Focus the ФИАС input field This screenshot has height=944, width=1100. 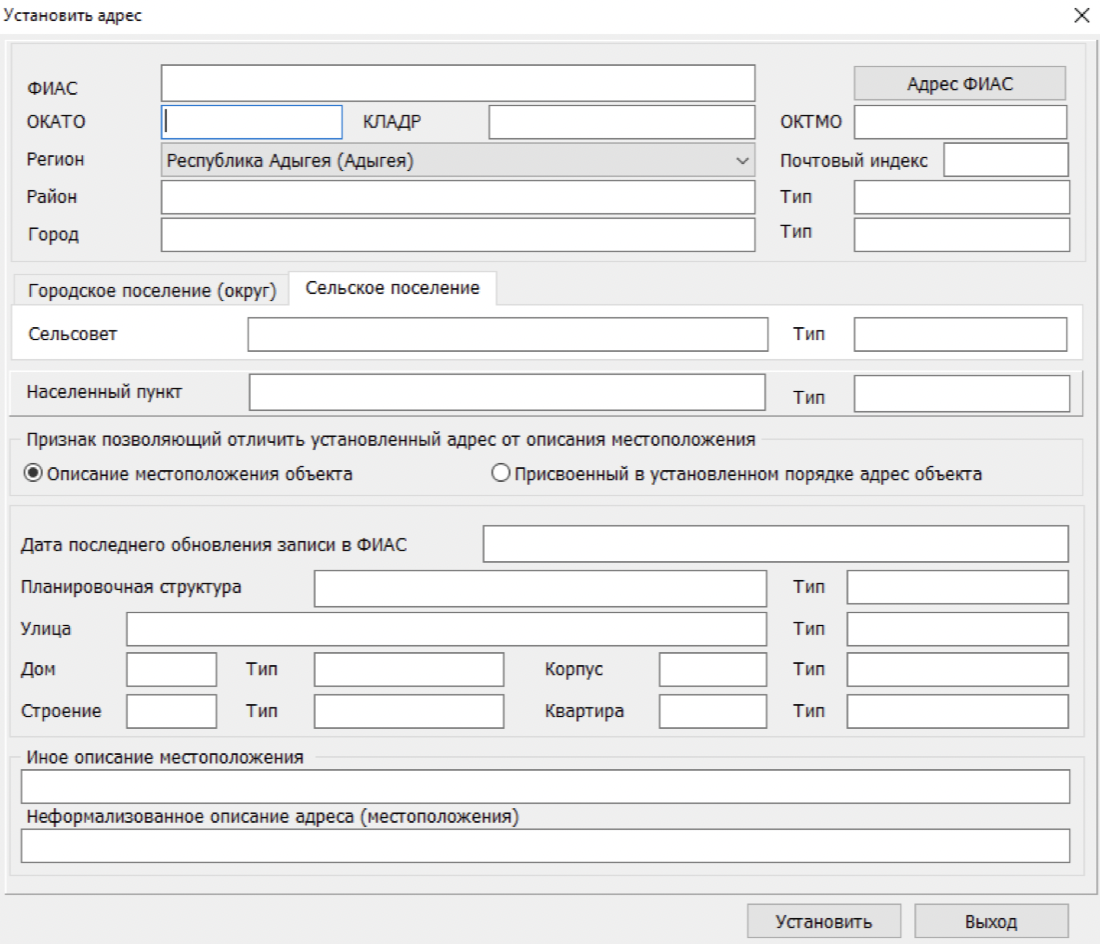[x=457, y=84]
